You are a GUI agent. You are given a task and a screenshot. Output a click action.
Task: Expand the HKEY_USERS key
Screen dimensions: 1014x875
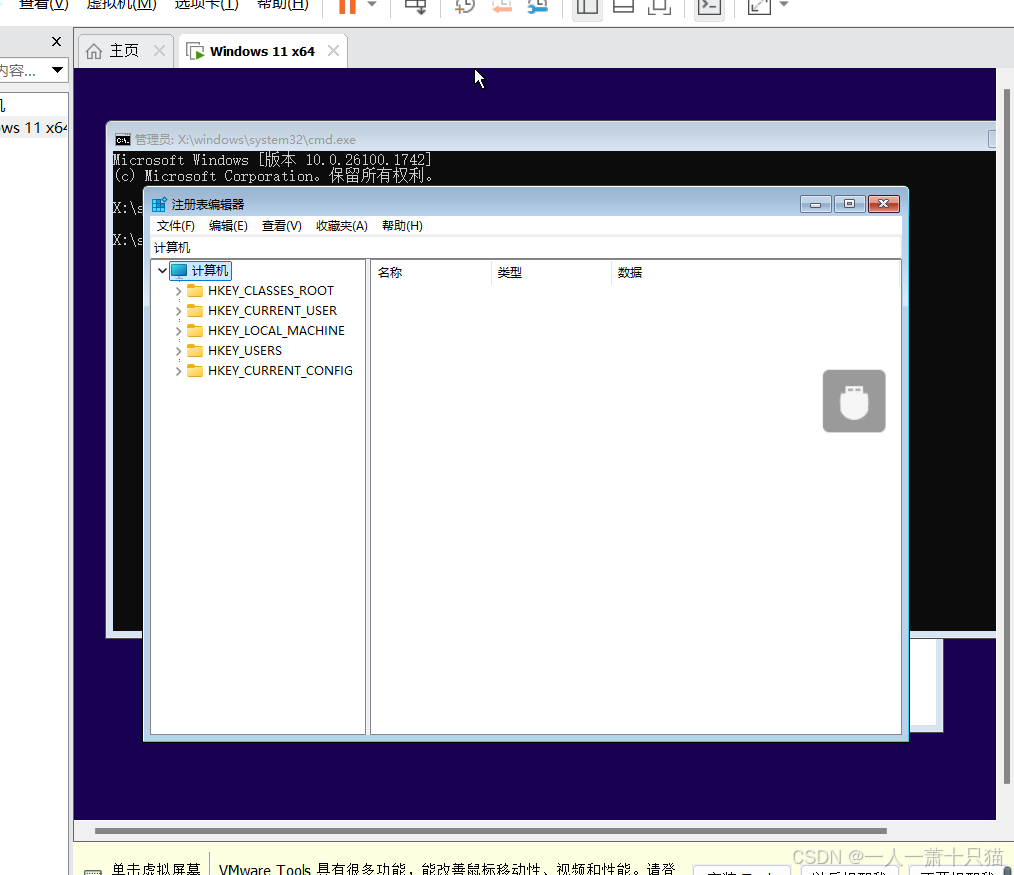[178, 351]
